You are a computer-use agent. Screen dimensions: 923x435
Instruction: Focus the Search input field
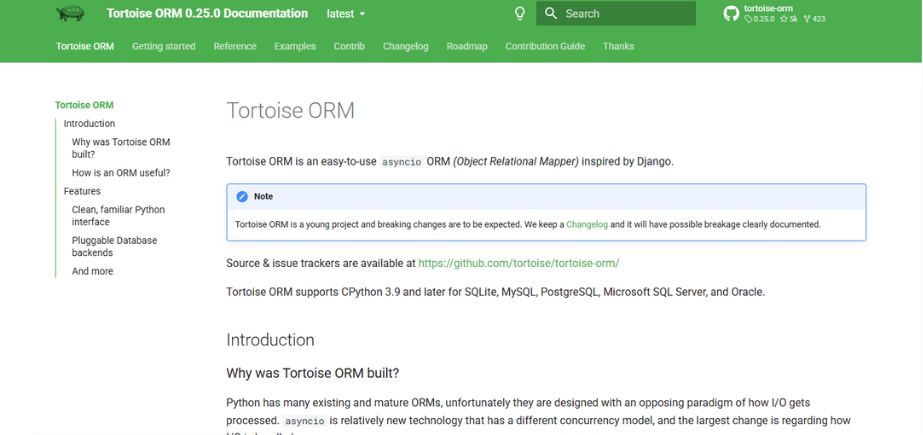point(616,14)
